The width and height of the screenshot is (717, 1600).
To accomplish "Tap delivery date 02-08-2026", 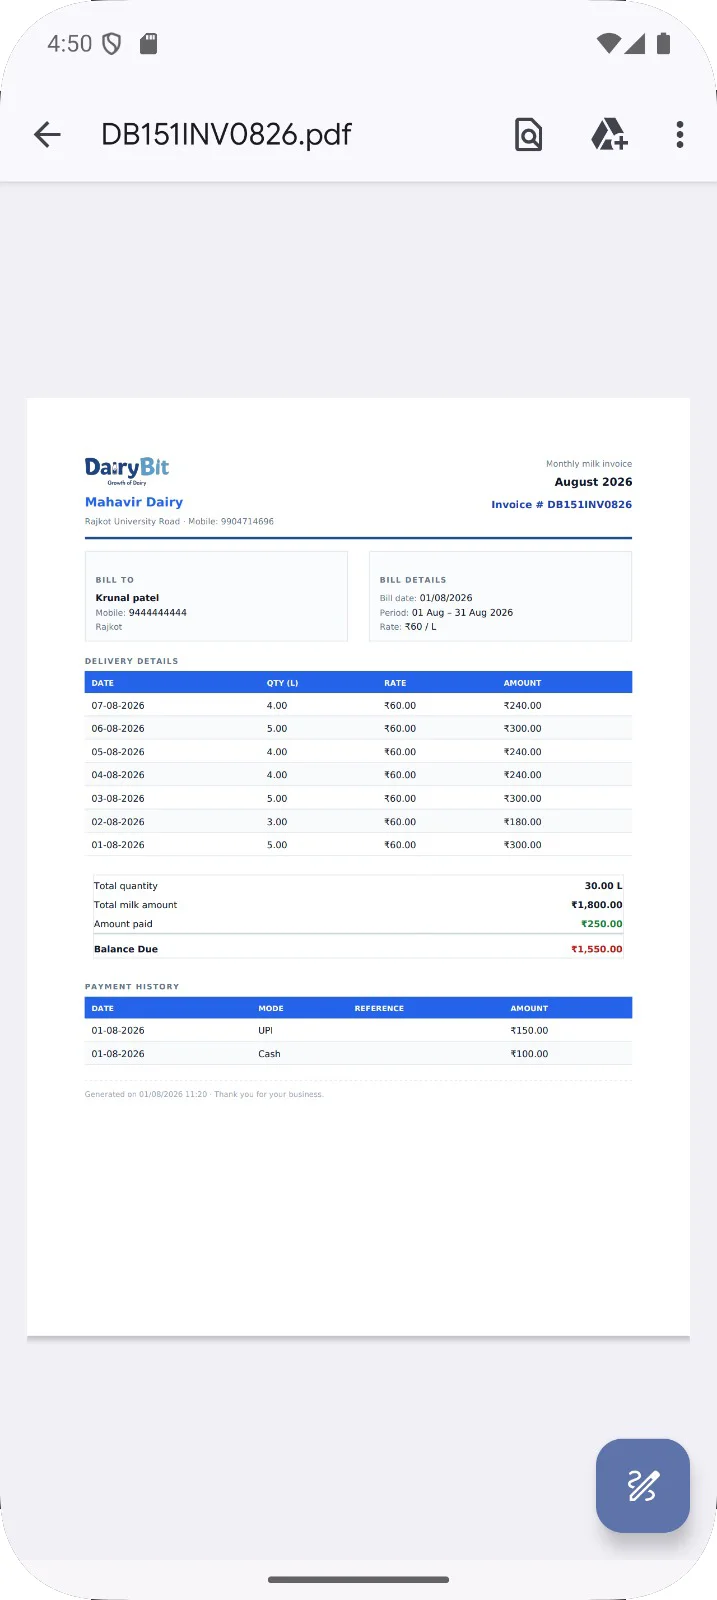I will coord(118,822).
